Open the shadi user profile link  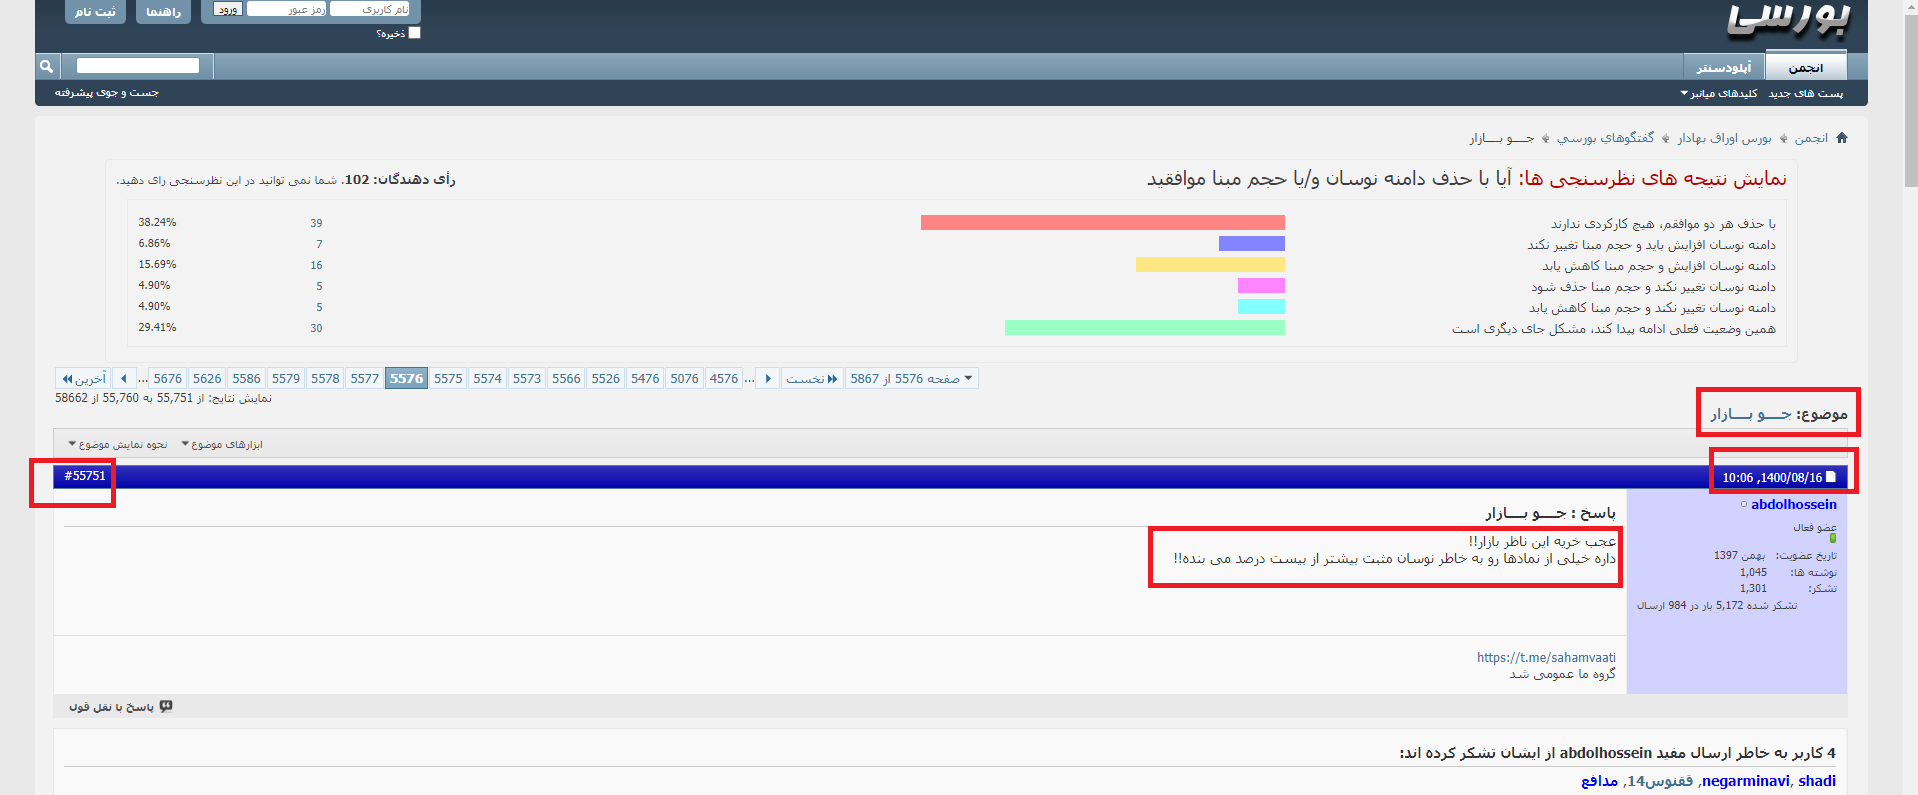(1817, 781)
